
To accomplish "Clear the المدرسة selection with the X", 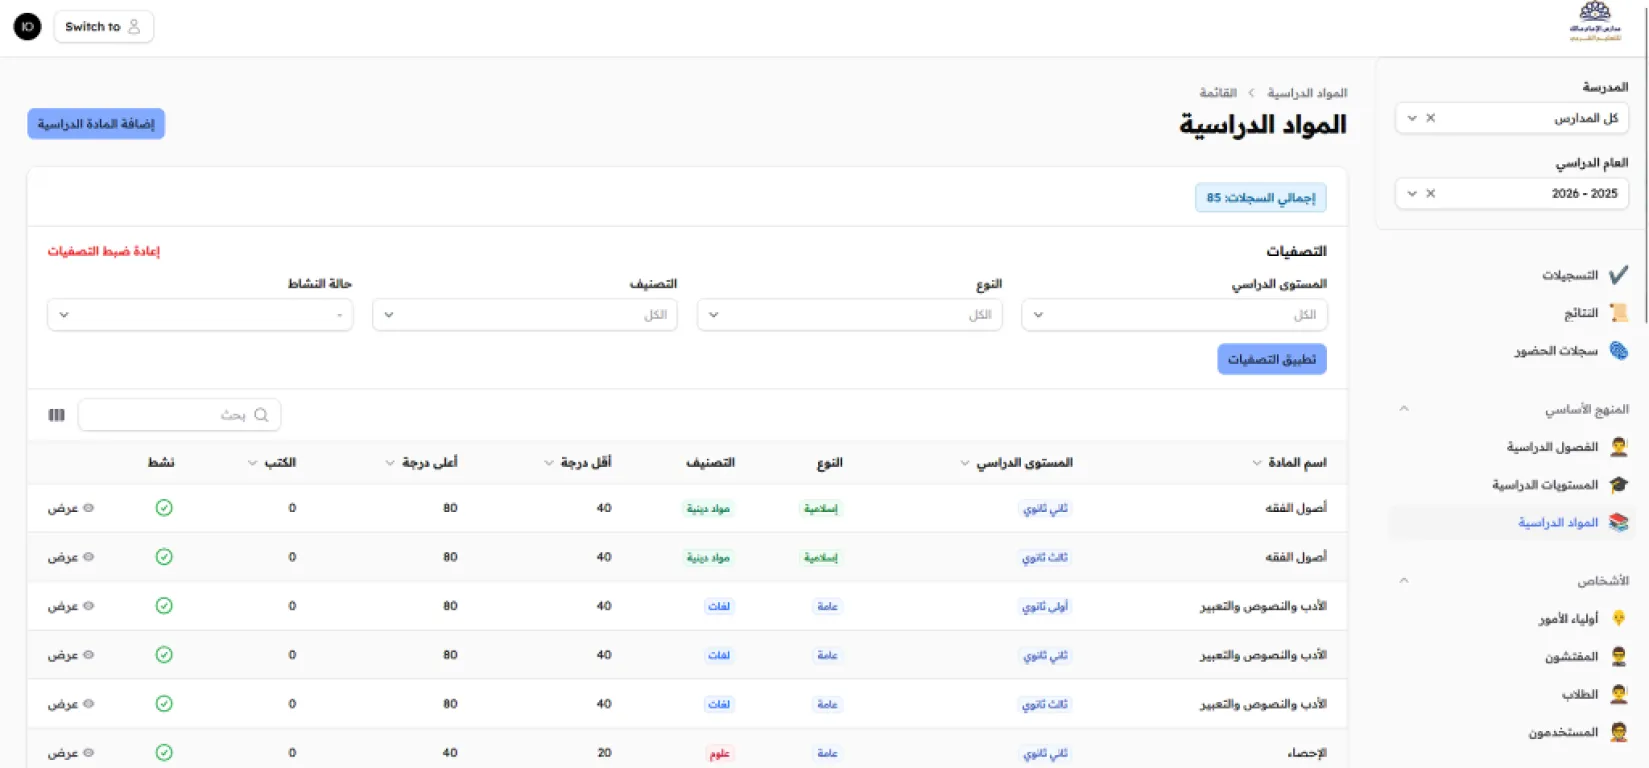I will 1430,118.
